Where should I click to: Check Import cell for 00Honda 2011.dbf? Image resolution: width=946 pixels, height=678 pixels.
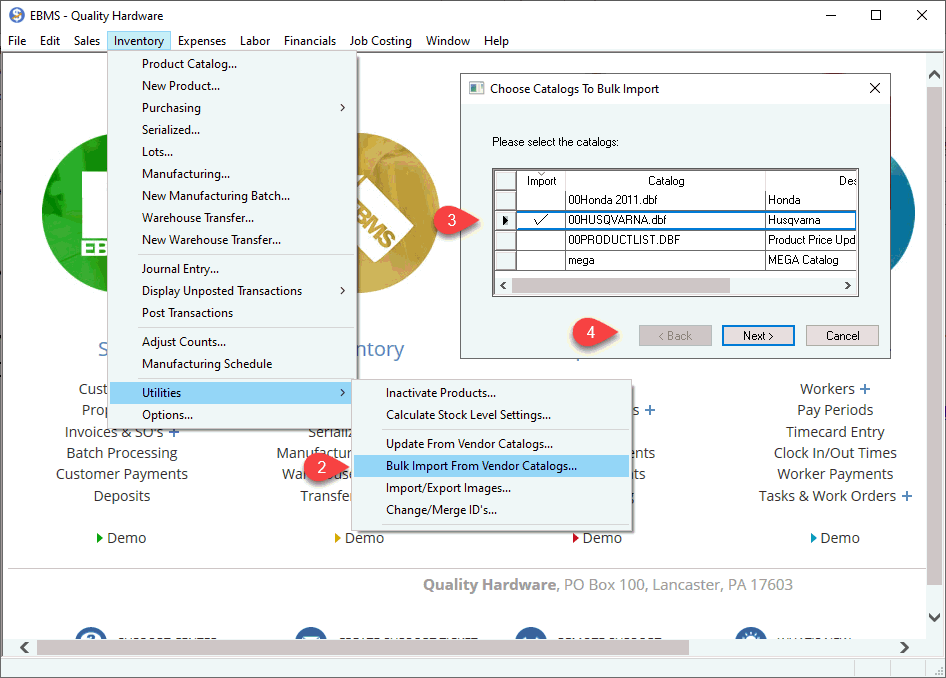pyautogui.click(x=541, y=200)
